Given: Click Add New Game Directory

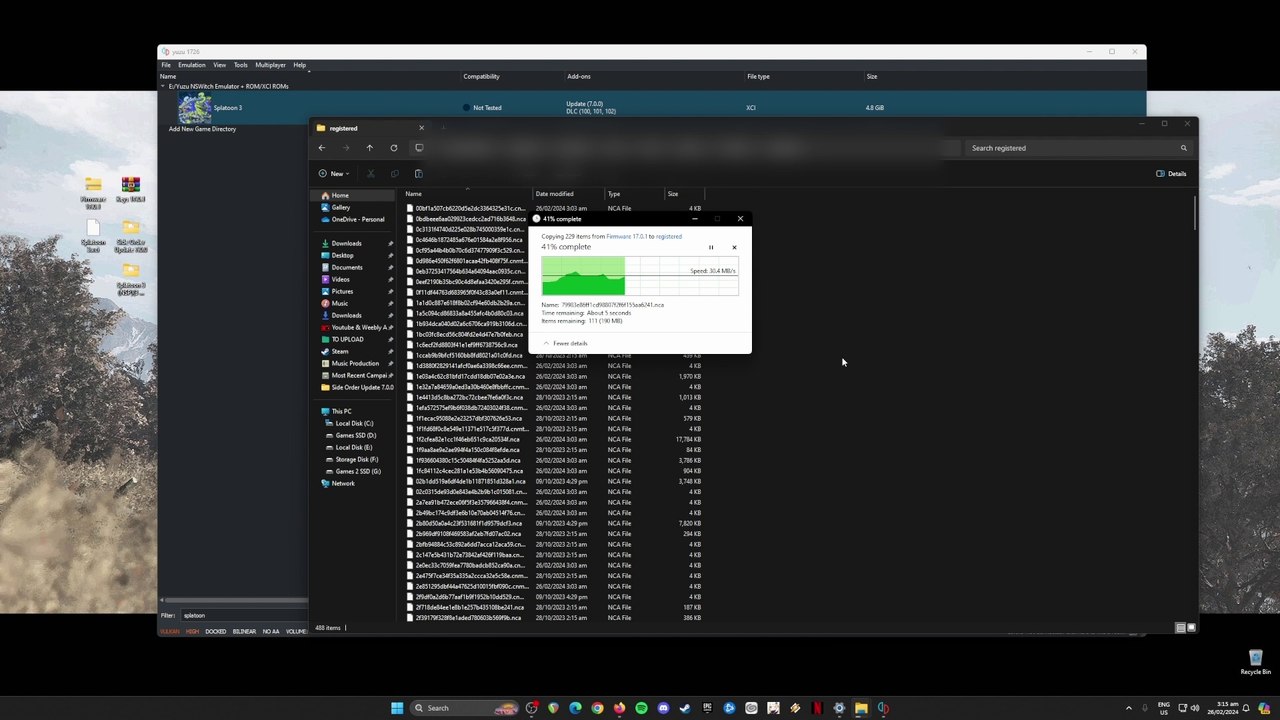Looking at the screenshot, I should tap(202, 129).
